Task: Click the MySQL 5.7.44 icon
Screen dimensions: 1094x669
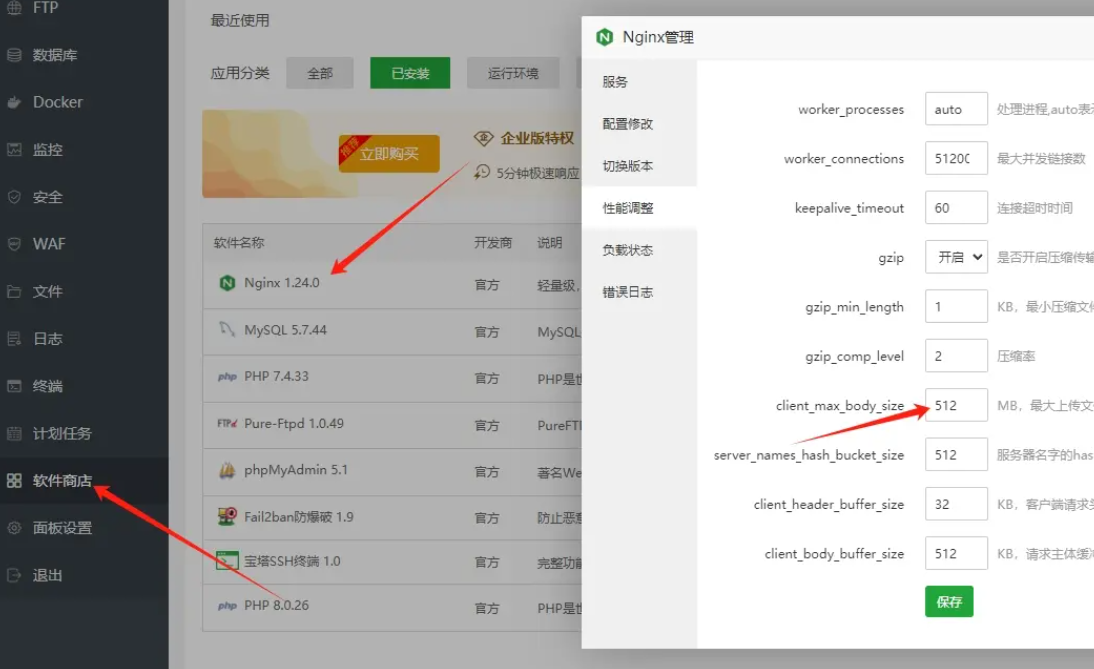Action: point(227,330)
